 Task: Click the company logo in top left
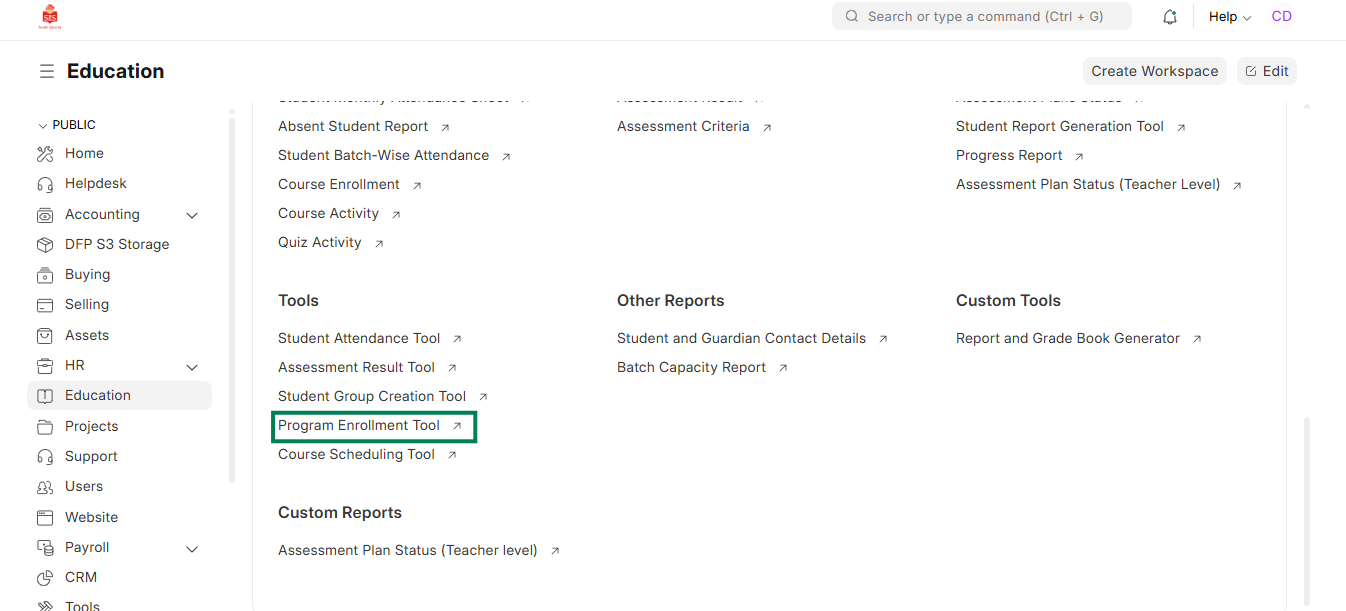click(x=50, y=17)
